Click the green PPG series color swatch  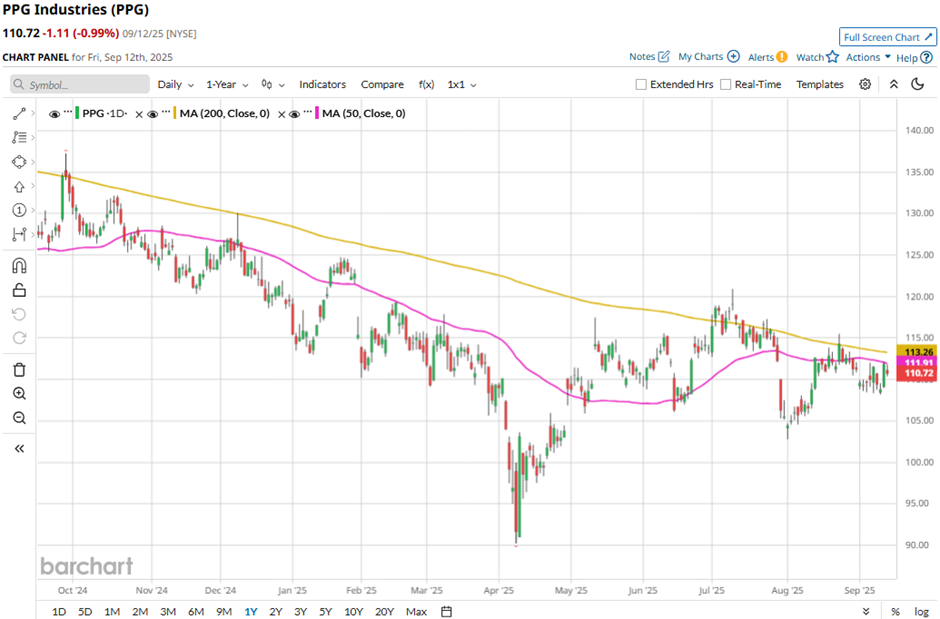(77, 113)
